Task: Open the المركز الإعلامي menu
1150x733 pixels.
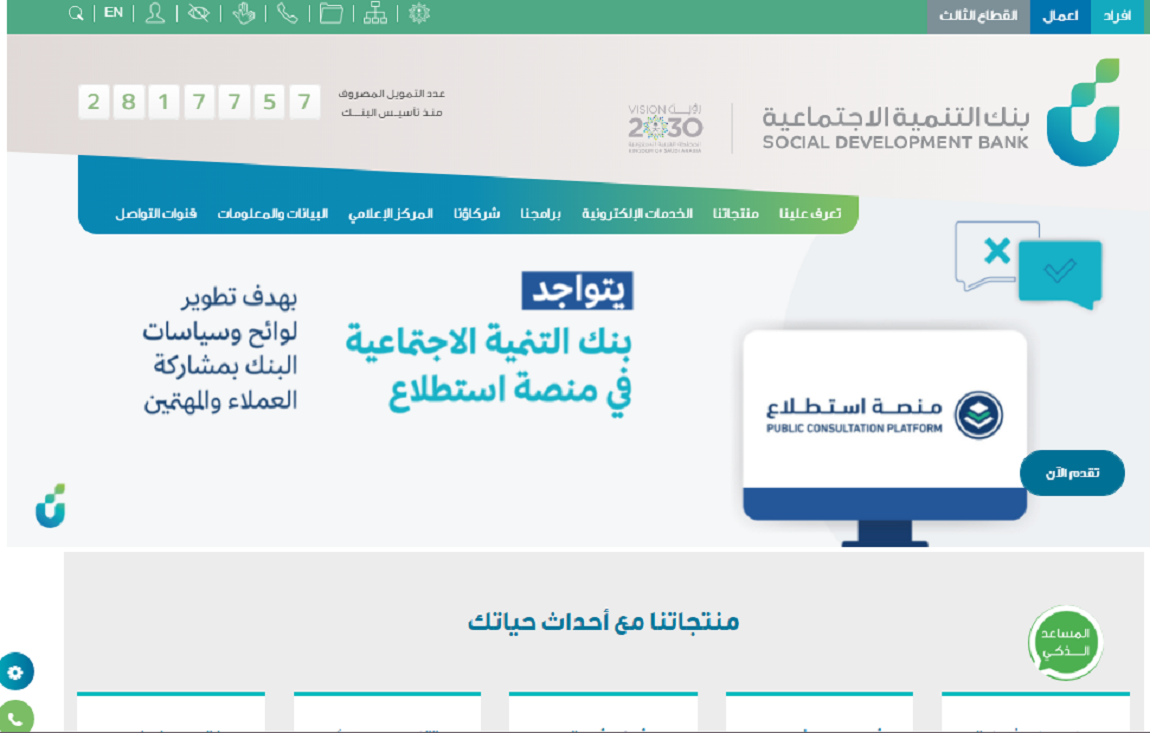Action: (x=390, y=213)
